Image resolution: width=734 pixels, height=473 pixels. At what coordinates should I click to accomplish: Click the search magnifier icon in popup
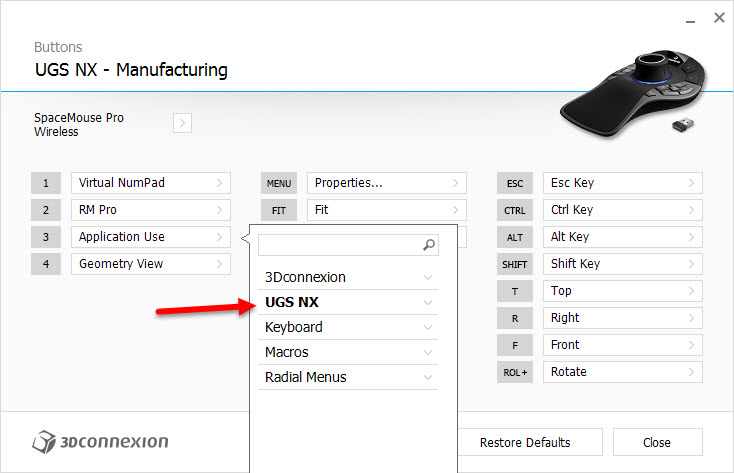(429, 244)
